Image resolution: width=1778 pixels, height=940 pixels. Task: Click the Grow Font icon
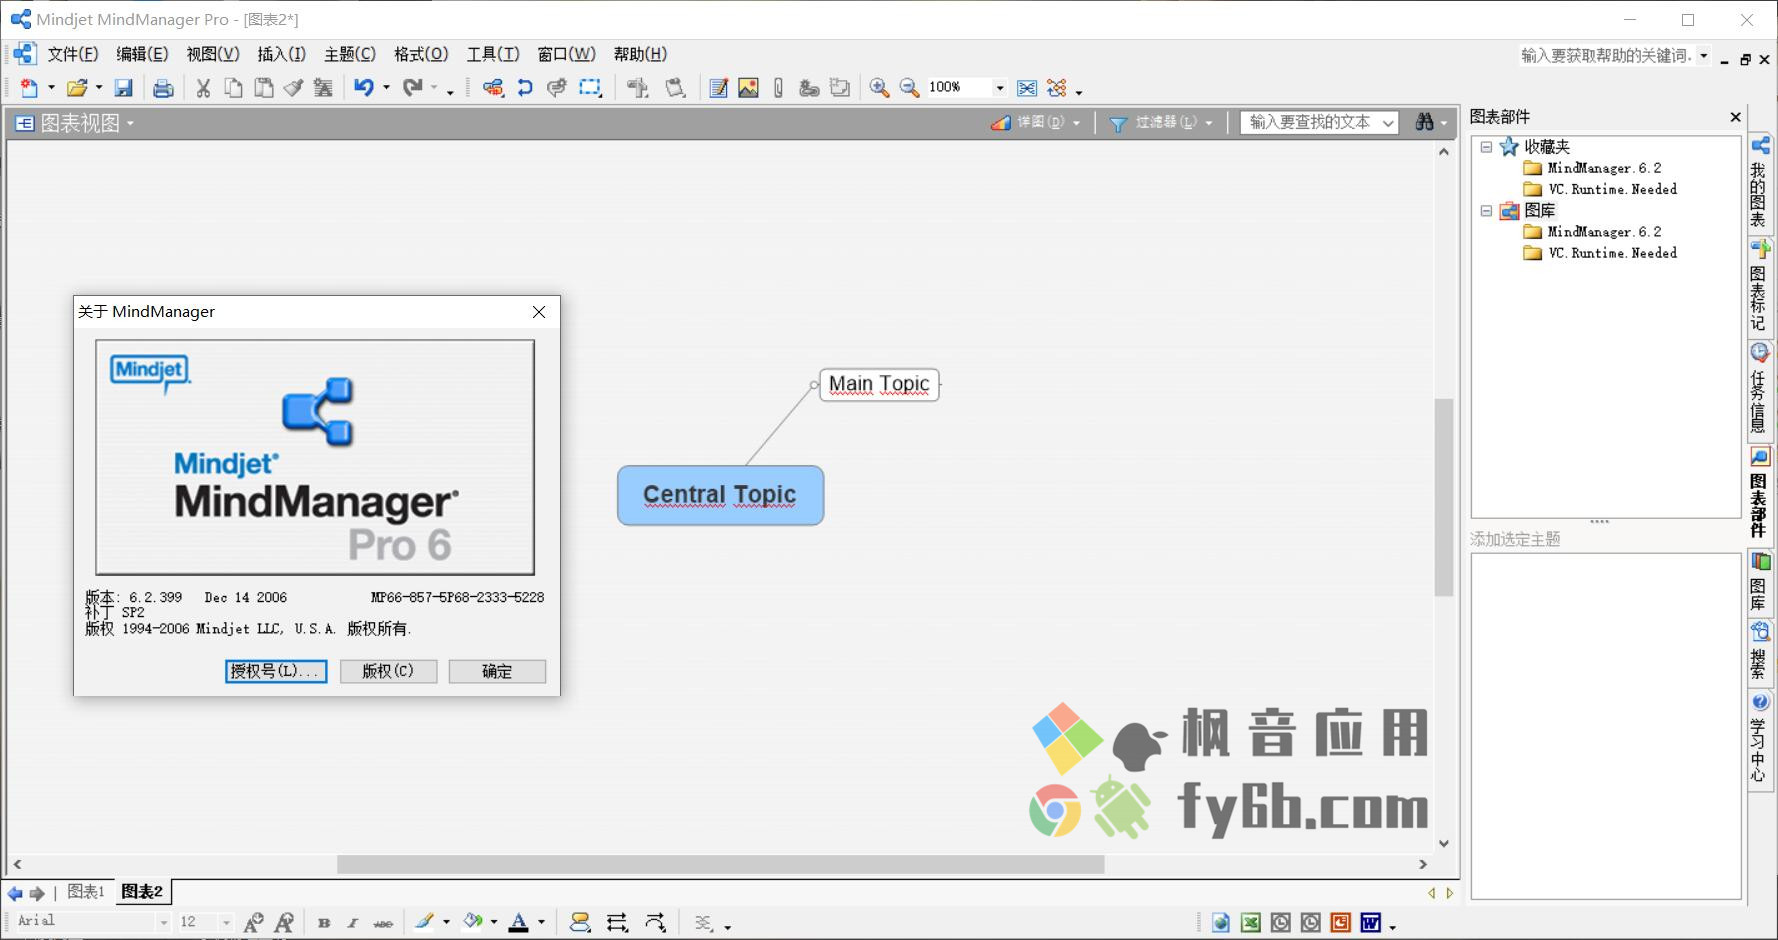click(254, 922)
